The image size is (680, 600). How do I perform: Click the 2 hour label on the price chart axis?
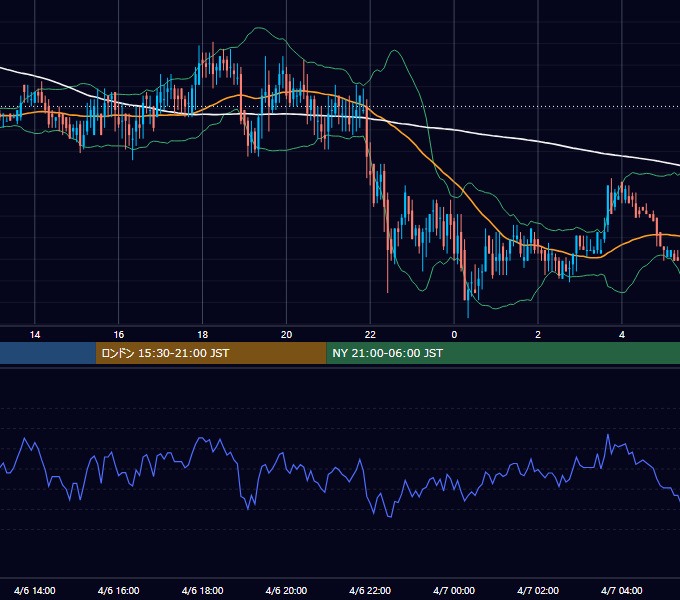pyautogui.click(x=538, y=335)
